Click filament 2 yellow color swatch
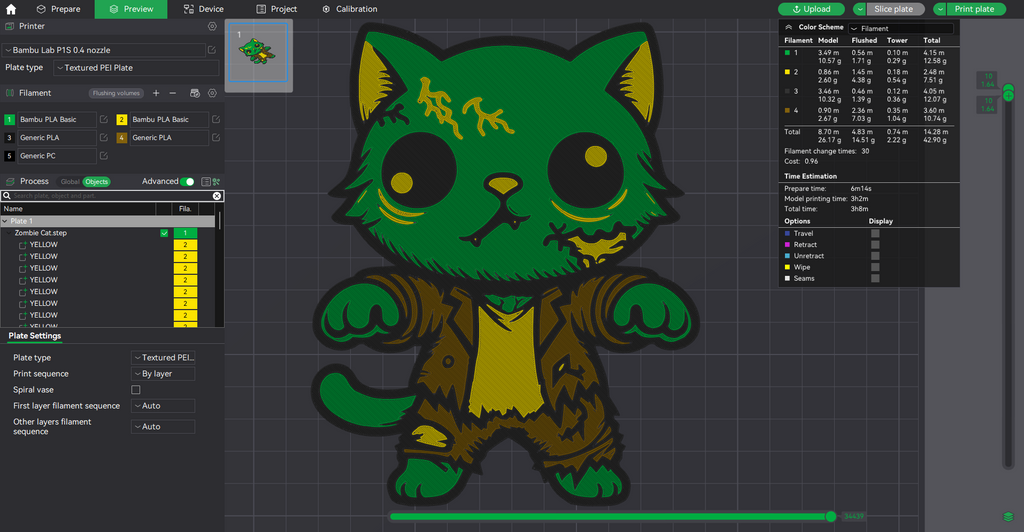 [x=121, y=119]
